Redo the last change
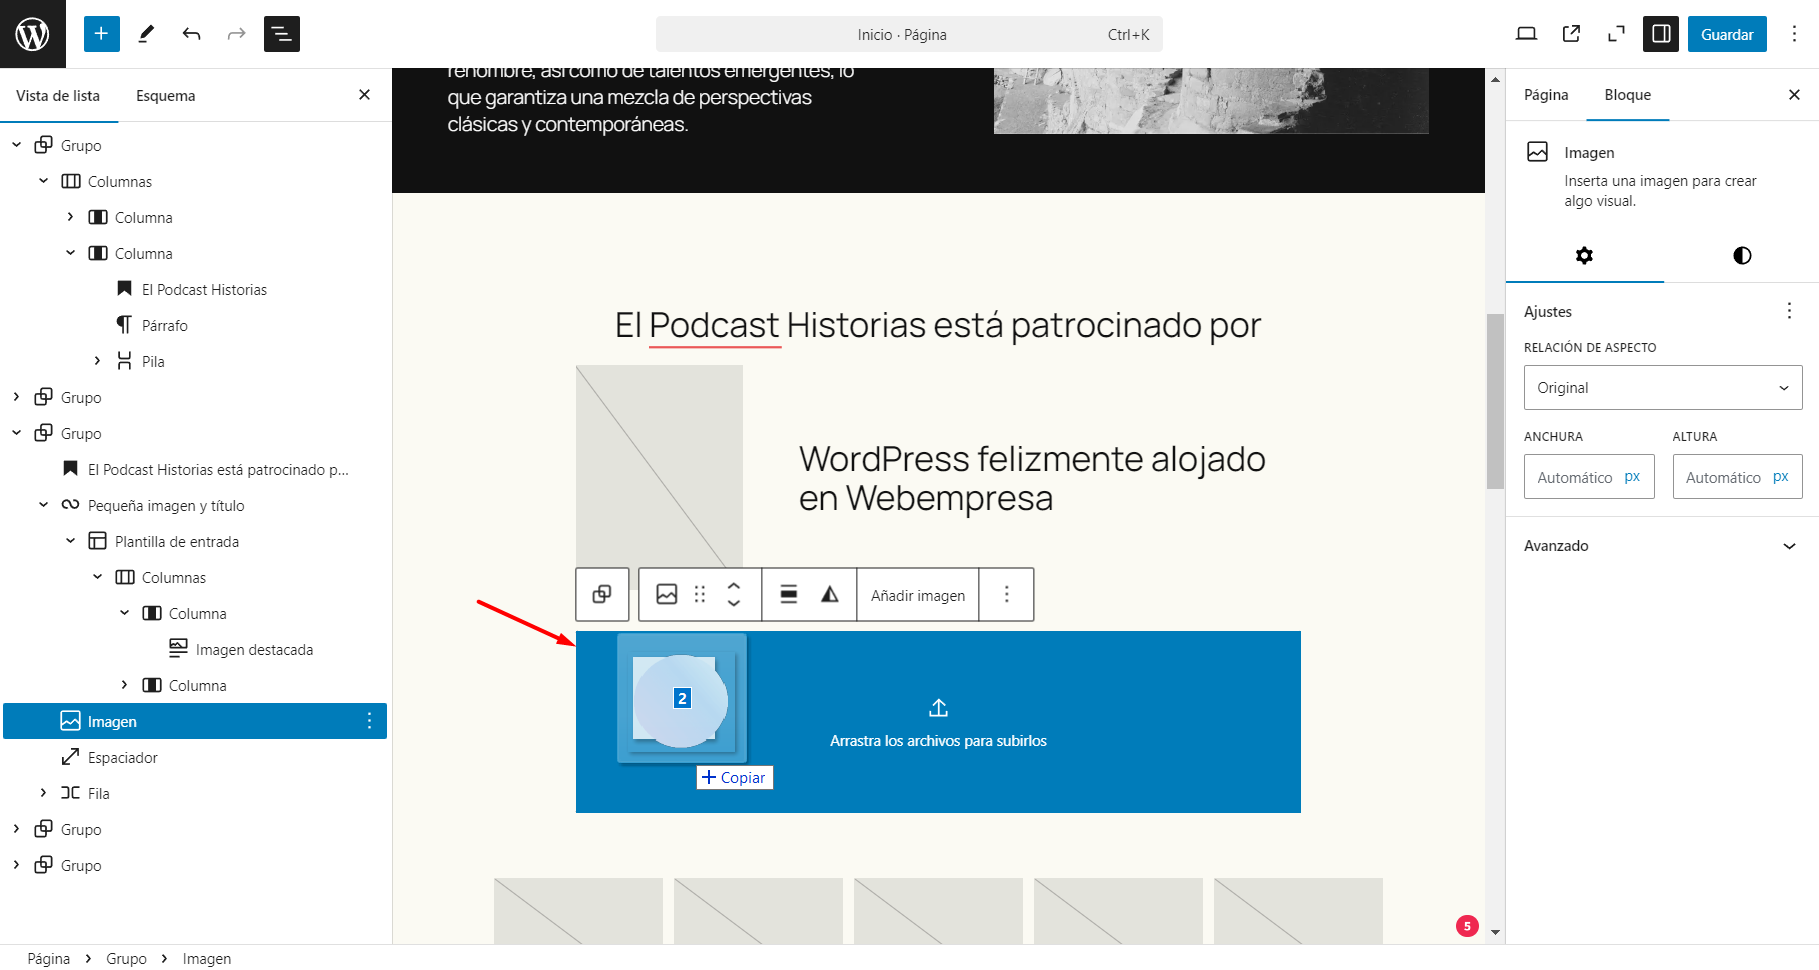This screenshot has width=1819, height=970. coord(236,34)
